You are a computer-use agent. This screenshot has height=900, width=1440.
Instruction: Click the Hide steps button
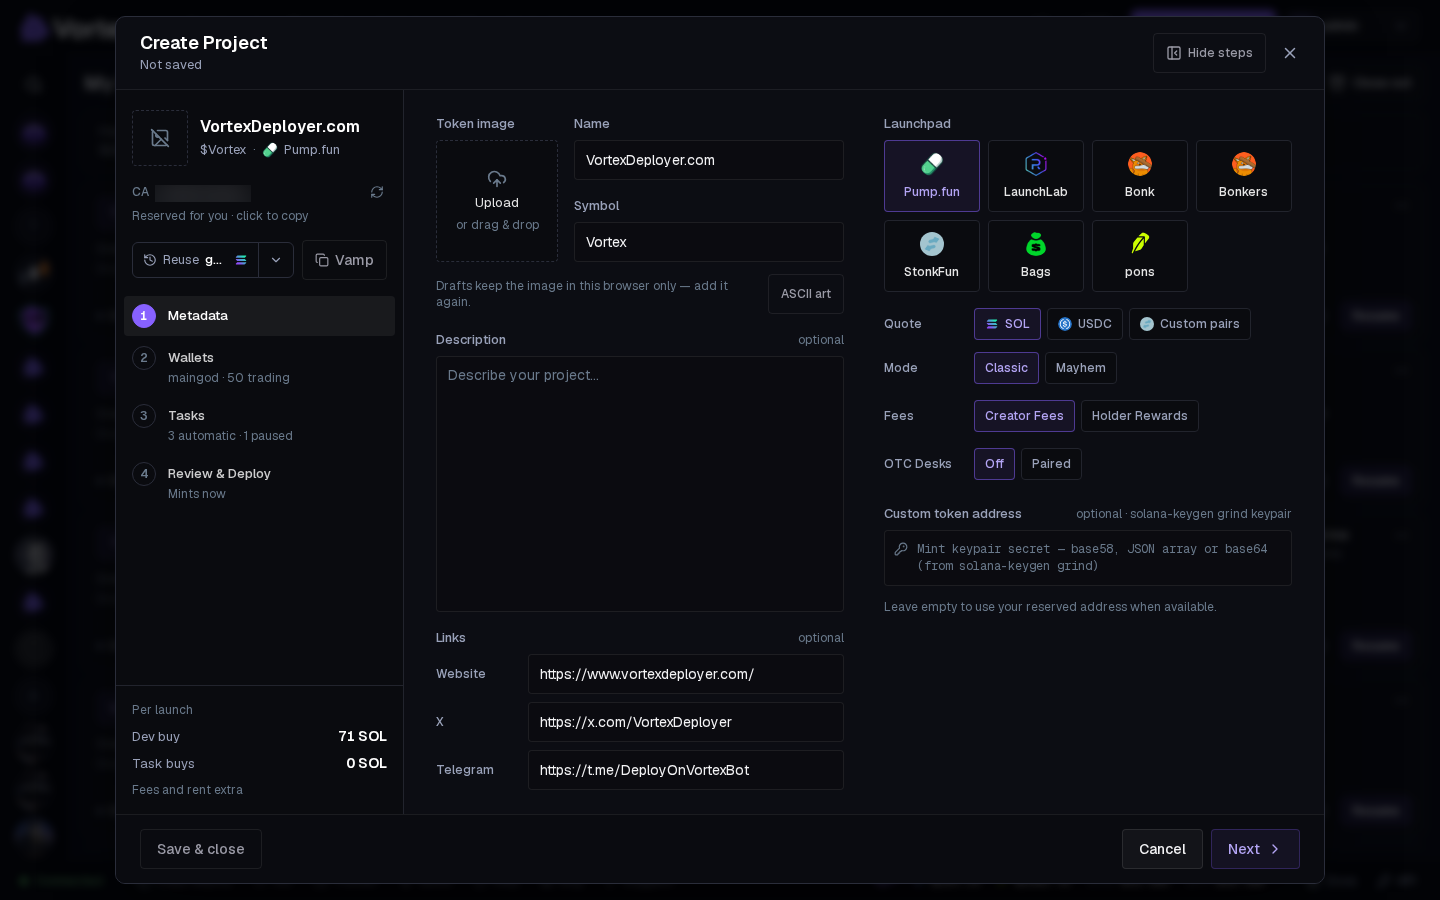tap(1209, 53)
